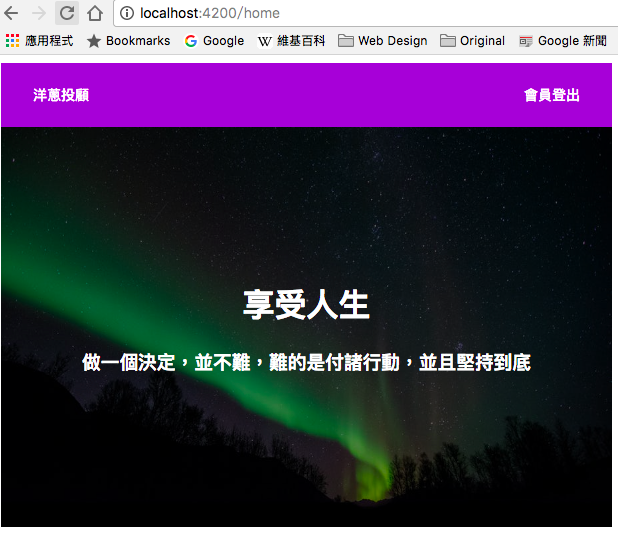618x549 pixels.
Task: Click the 會員登出 logout link
Action: [552, 95]
